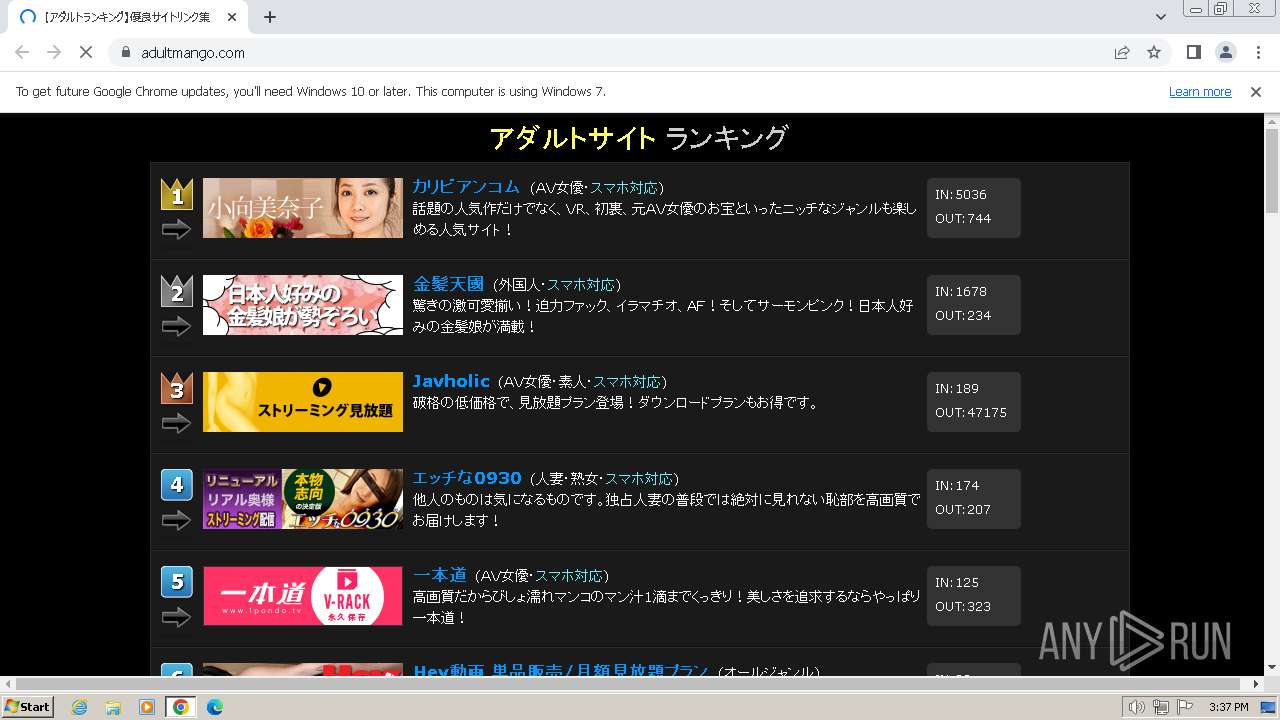Open the pink V-RACK banner thumbnail

[303, 596]
